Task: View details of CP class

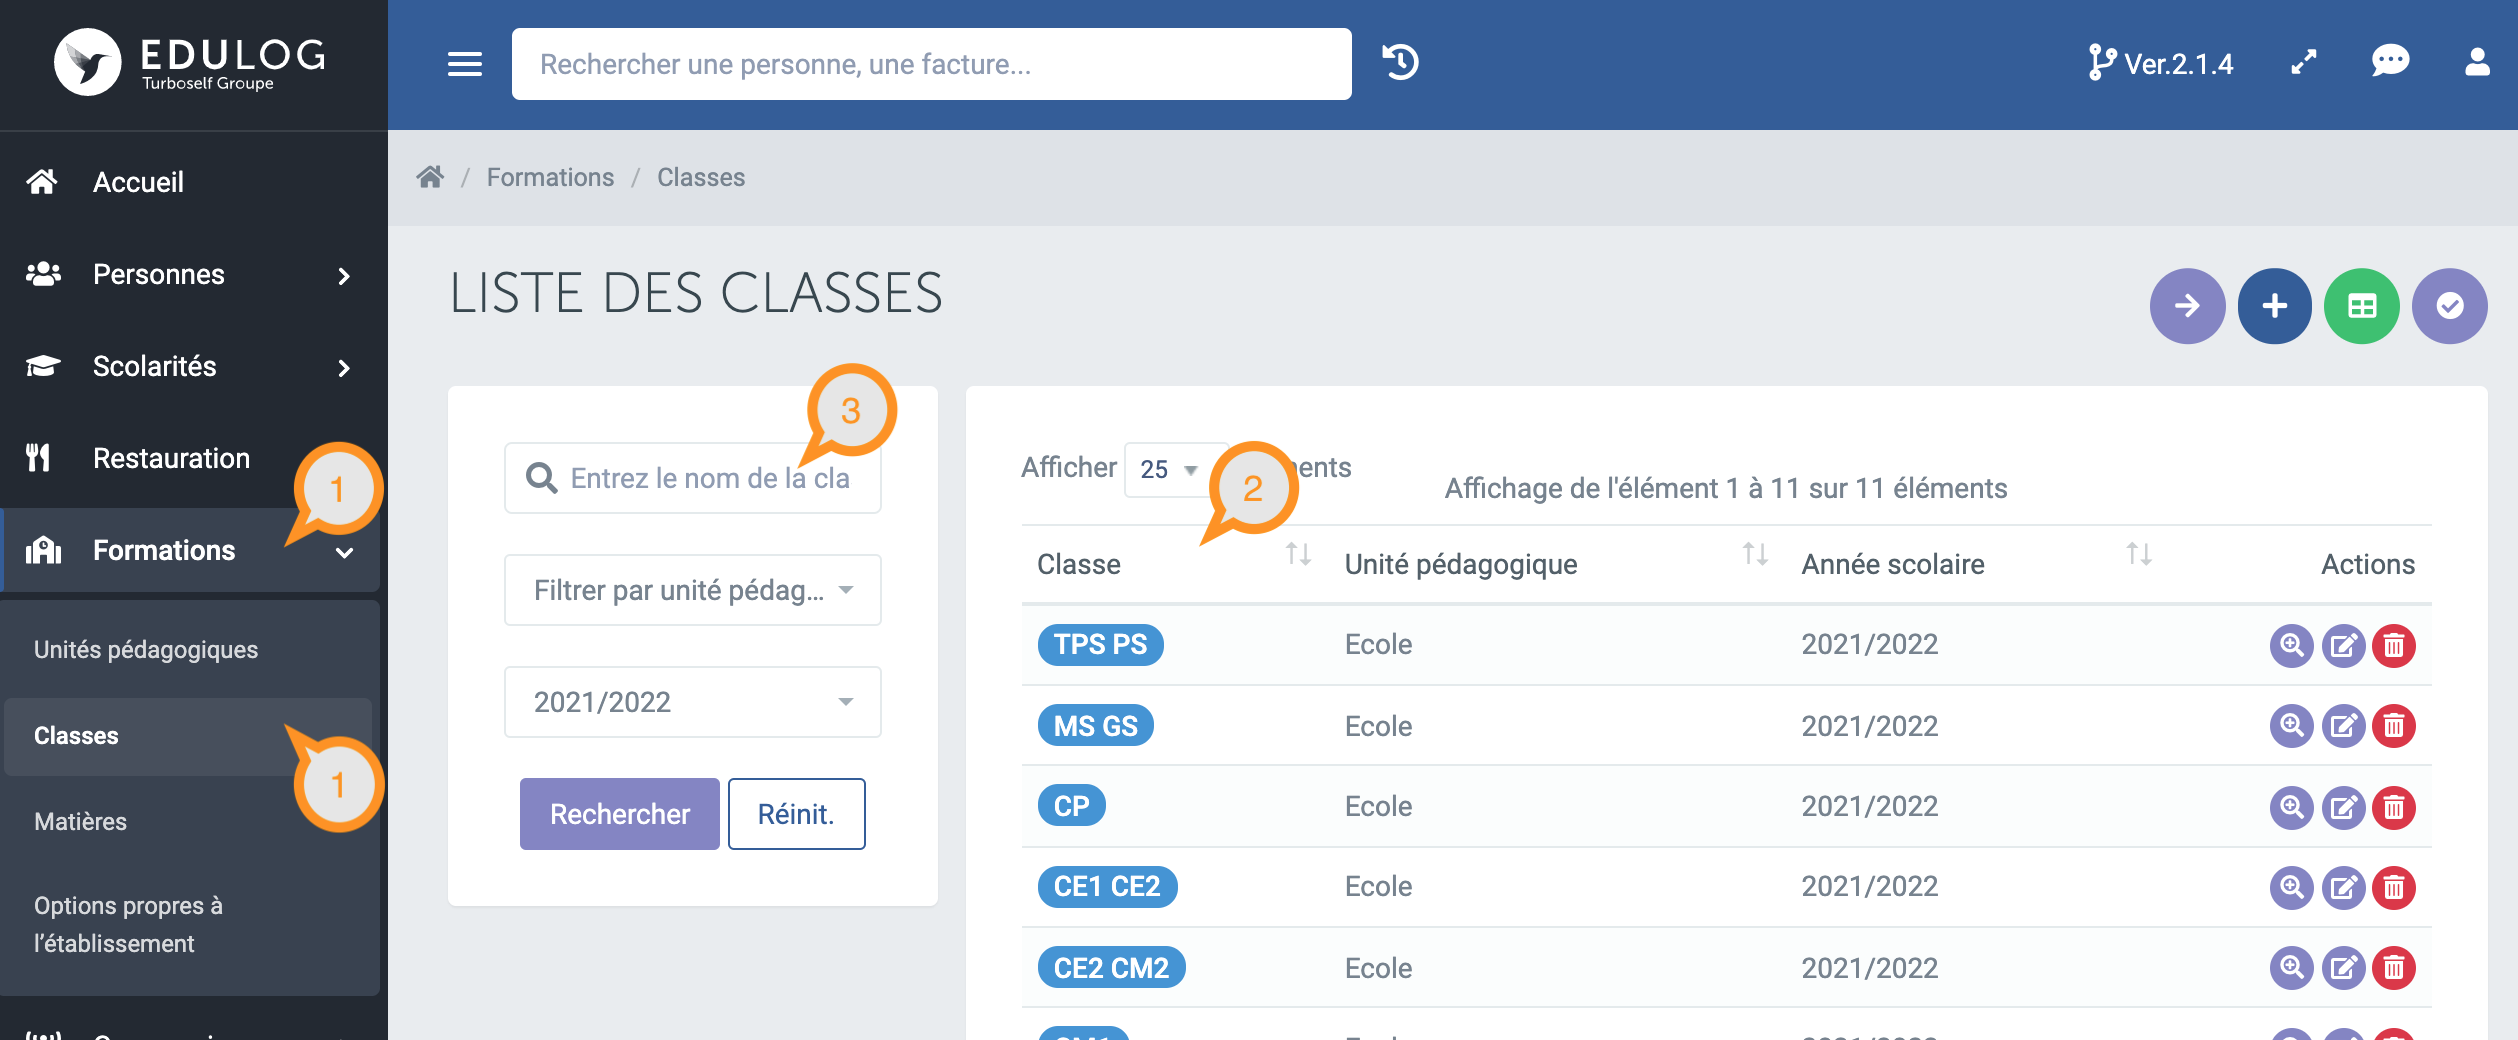Action: (x=2291, y=807)
